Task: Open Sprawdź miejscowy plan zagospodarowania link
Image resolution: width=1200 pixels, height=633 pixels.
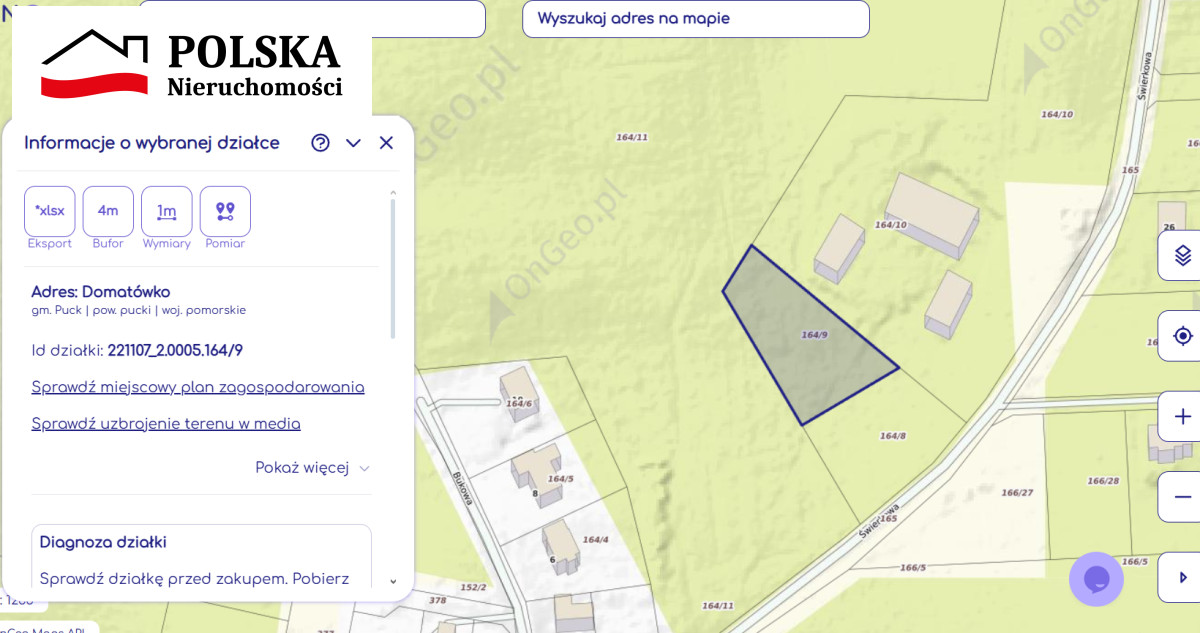Action: point(198,387)
